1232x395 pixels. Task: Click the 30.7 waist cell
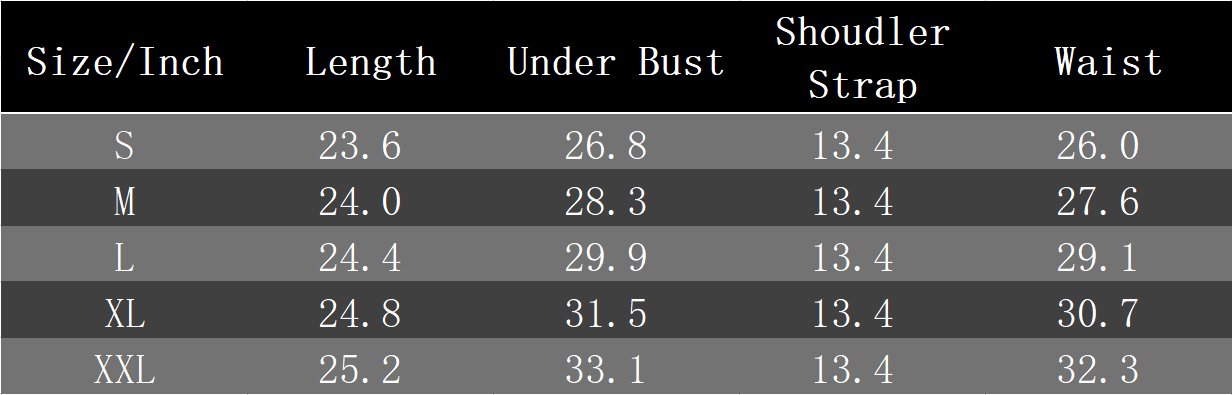click(1098, 315)
